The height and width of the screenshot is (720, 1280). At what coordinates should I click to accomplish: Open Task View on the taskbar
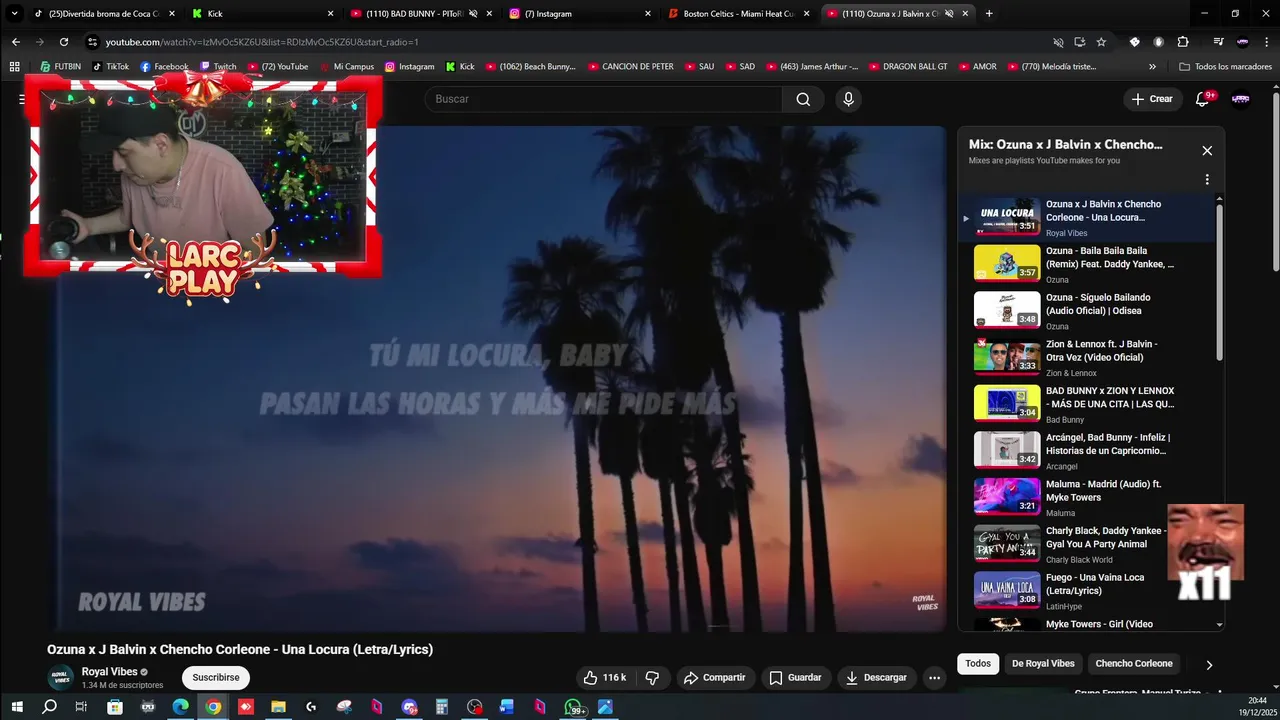(81, 707)
